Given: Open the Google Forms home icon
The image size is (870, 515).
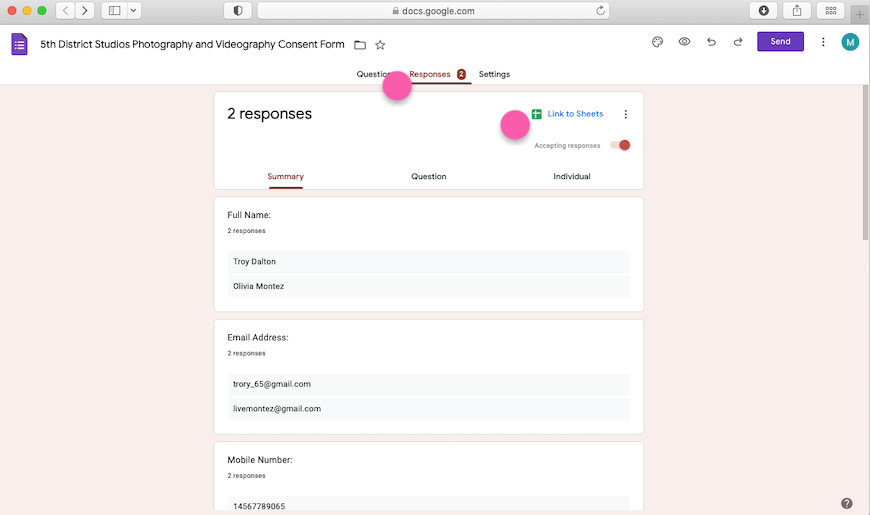Looking at the screenshot, I should coord(19,44).
